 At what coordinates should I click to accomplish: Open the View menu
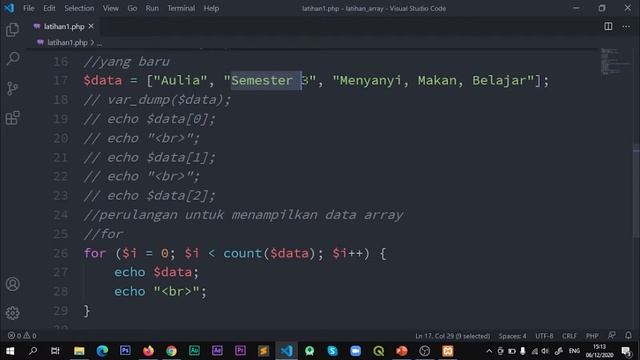[110, 8]
